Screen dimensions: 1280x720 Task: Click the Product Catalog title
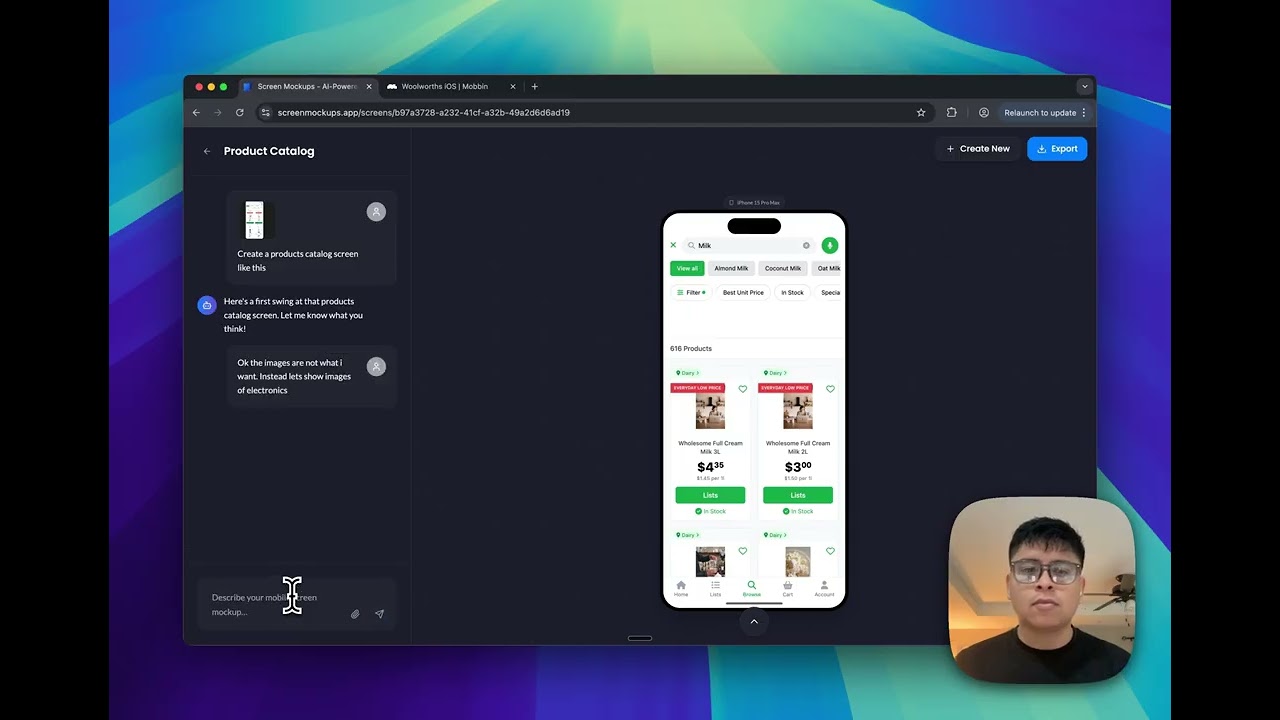[x=269, y=151]
